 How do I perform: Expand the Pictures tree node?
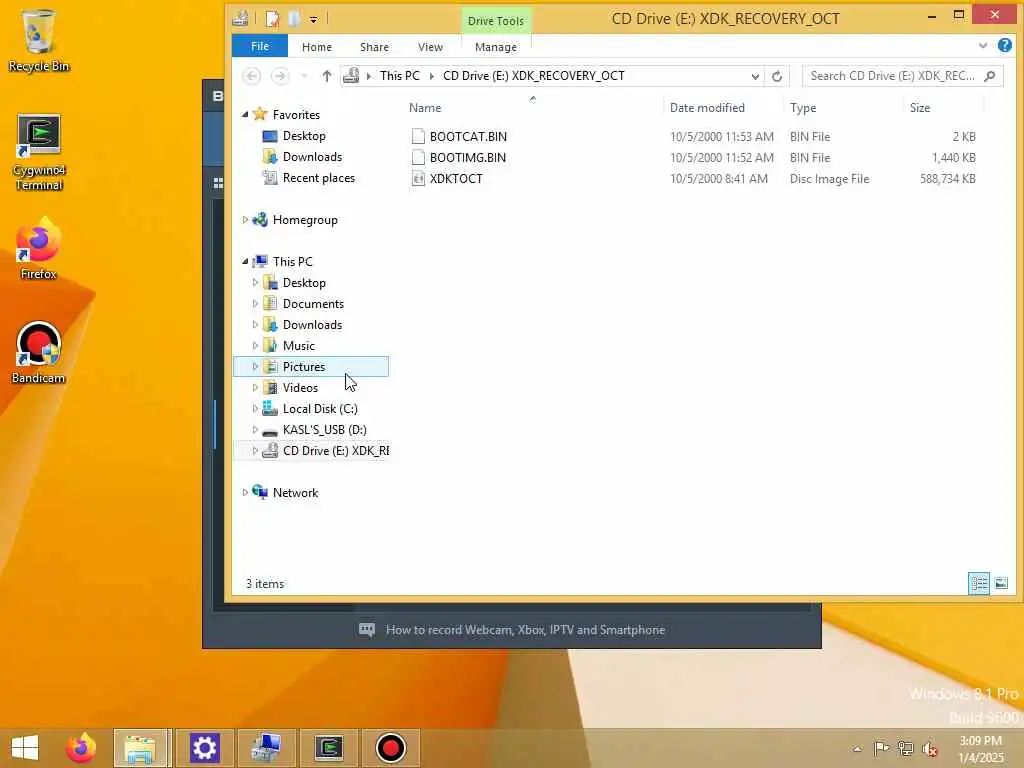pos(255,366)
